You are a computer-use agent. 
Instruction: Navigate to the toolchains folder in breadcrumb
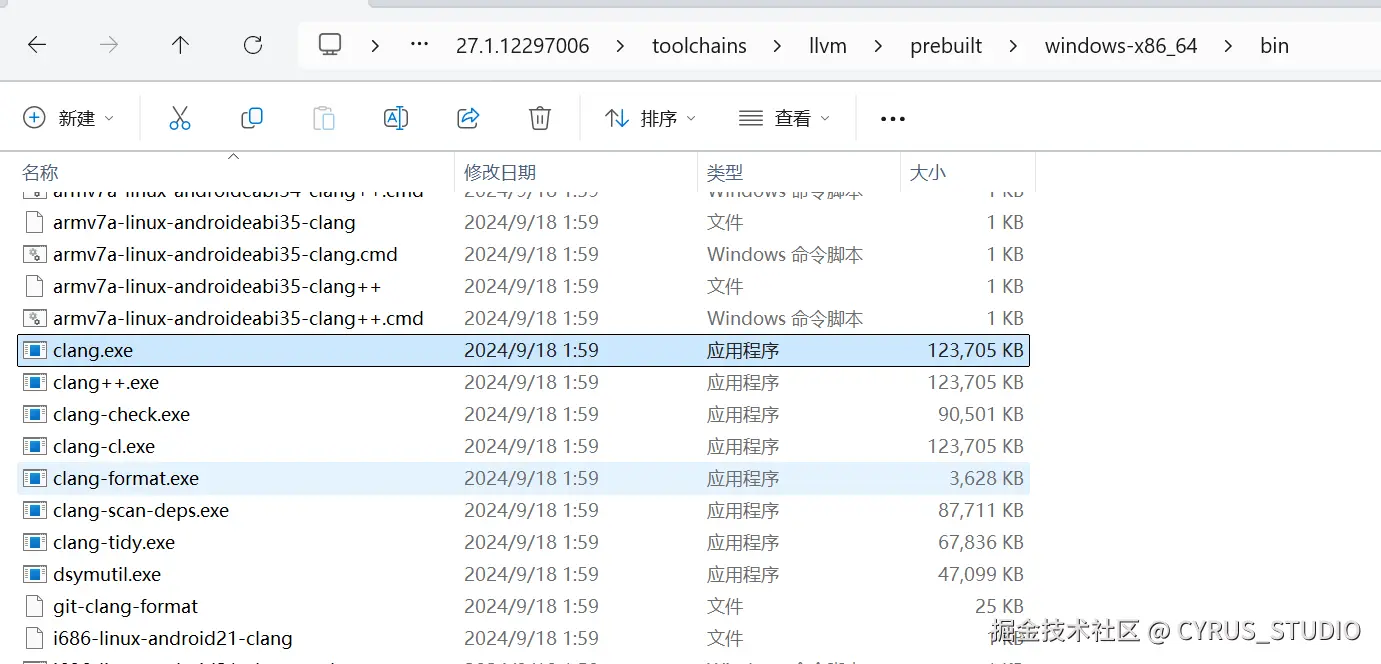[699, 45]
